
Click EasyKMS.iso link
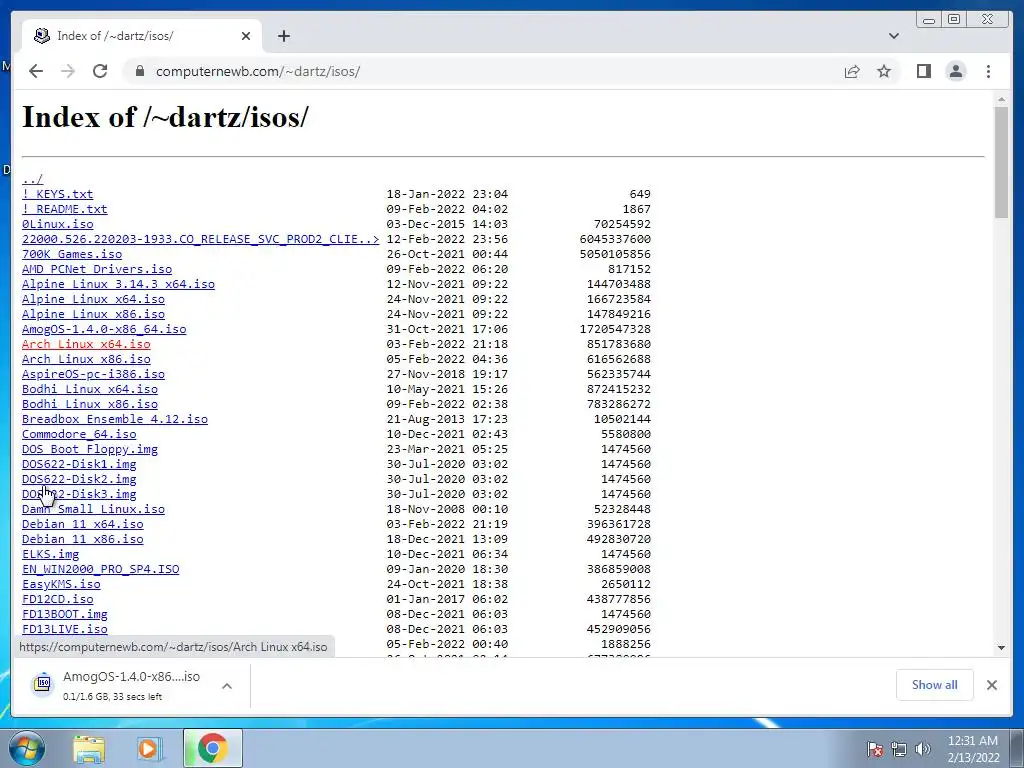coord(61,584)
